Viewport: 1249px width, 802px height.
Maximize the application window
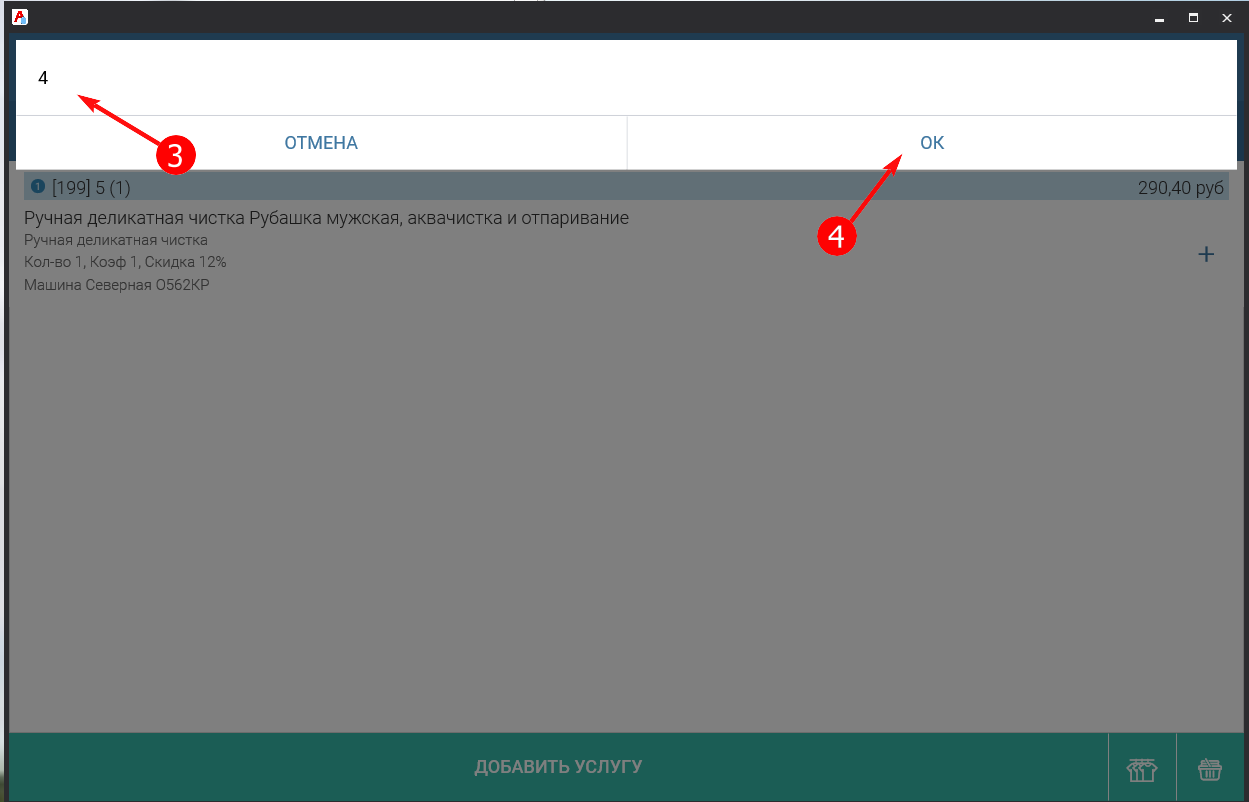1193,18
